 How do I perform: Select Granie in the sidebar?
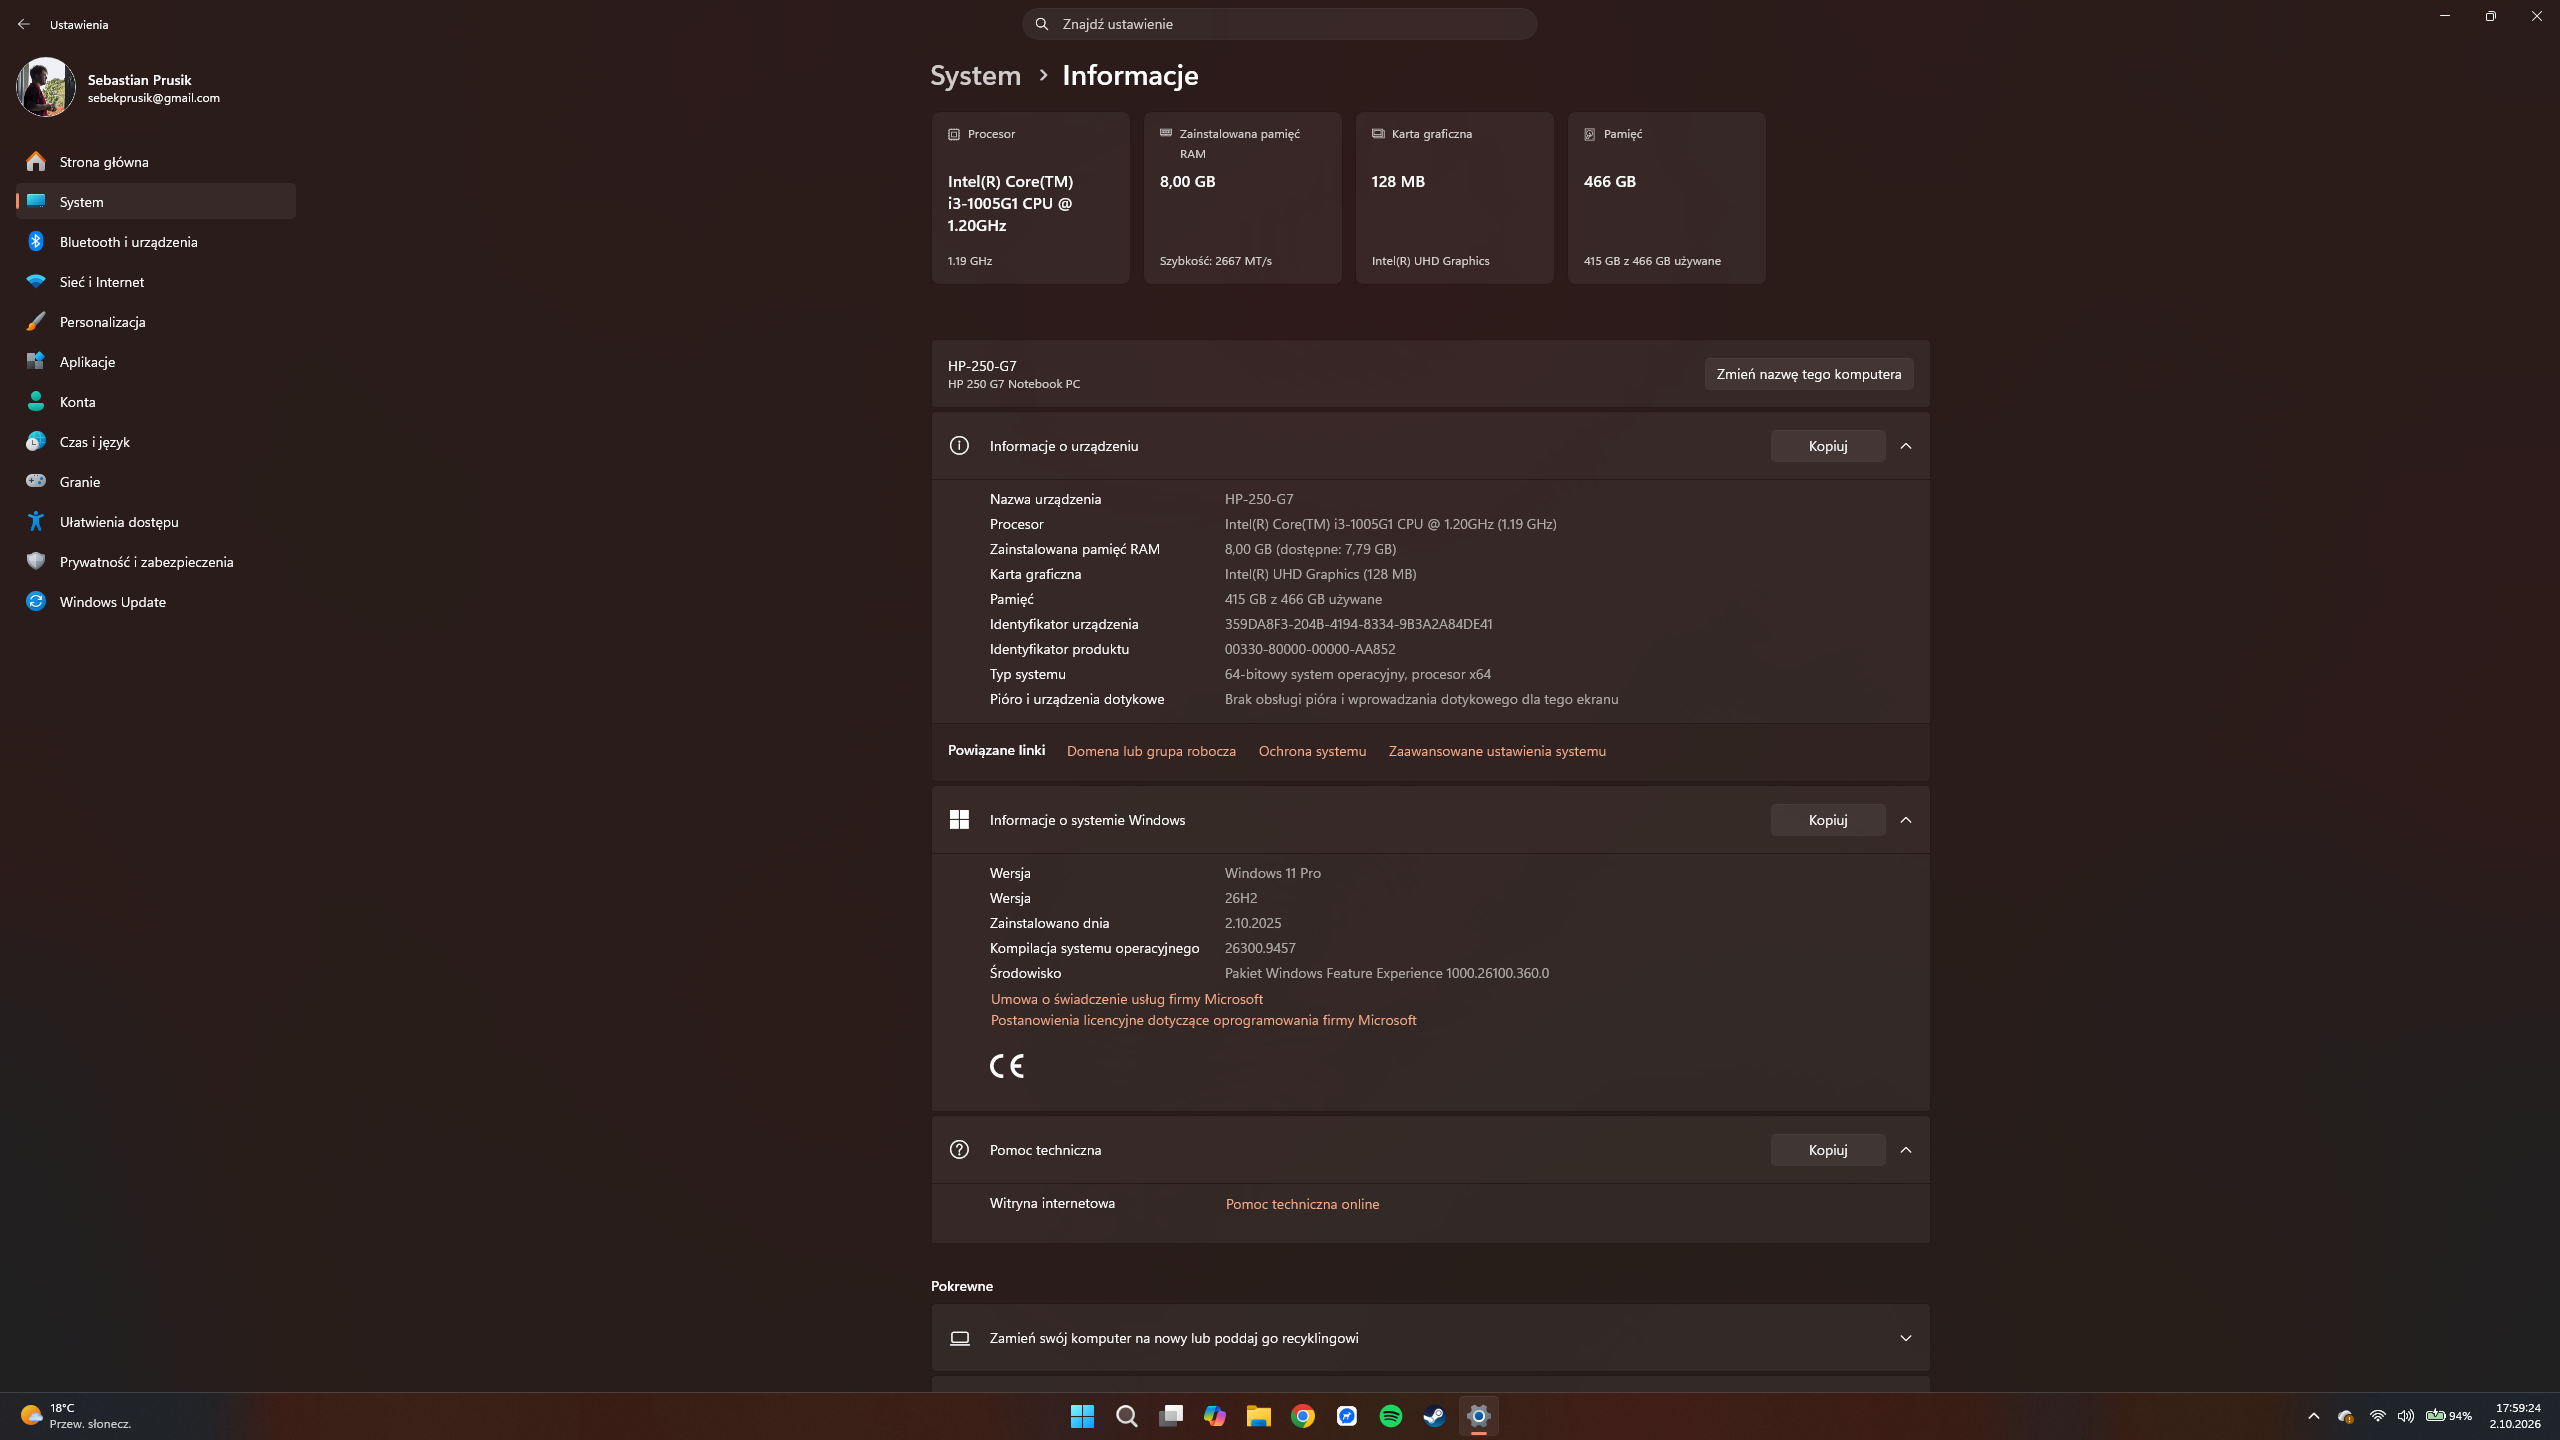coord(156,482)
